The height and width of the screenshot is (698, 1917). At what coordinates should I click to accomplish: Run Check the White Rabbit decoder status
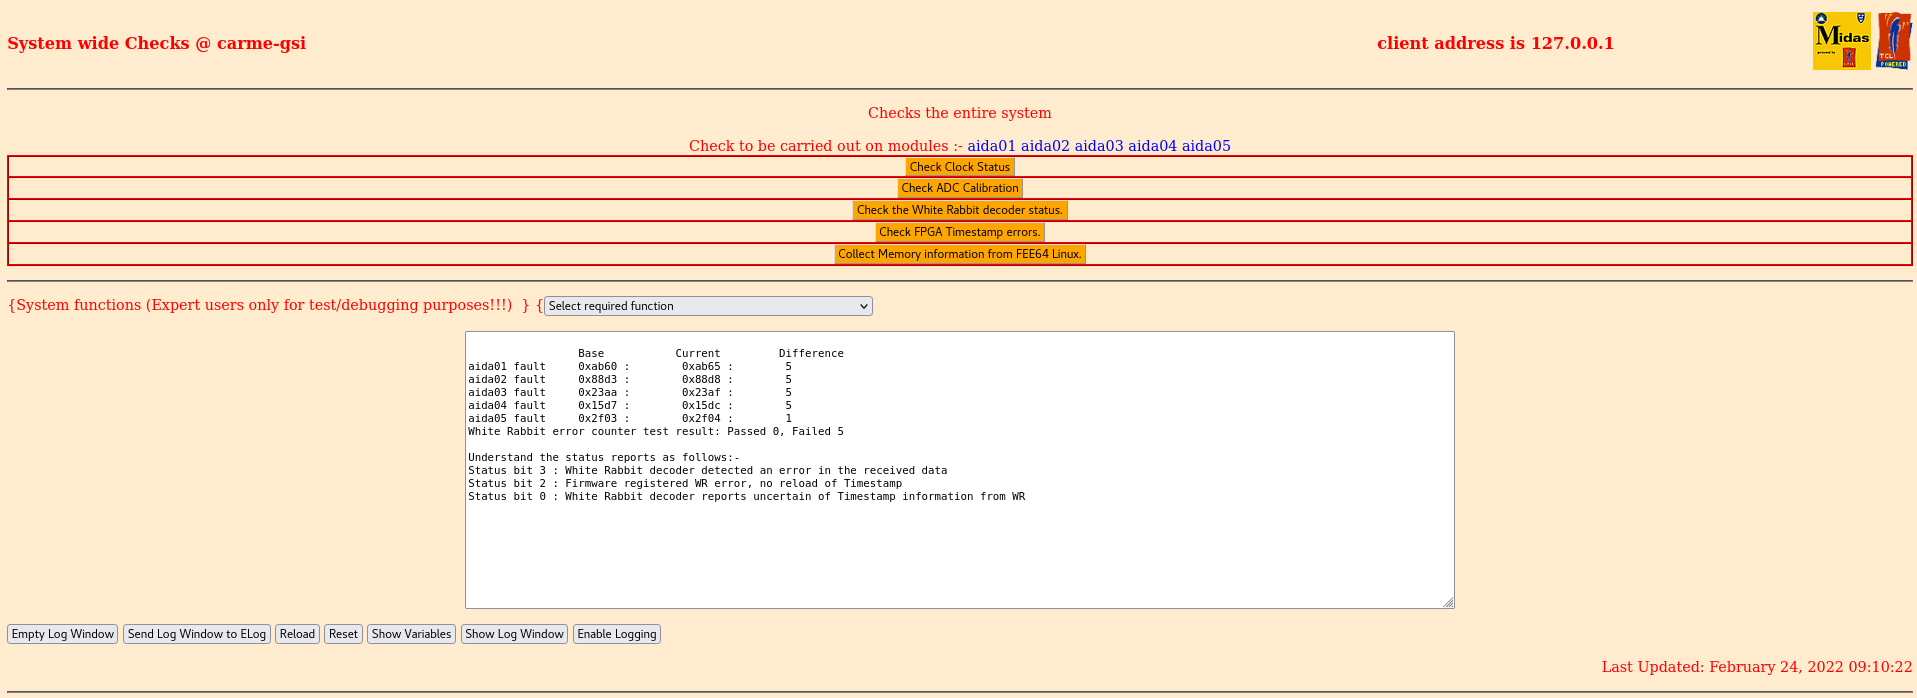pos(959,210)
